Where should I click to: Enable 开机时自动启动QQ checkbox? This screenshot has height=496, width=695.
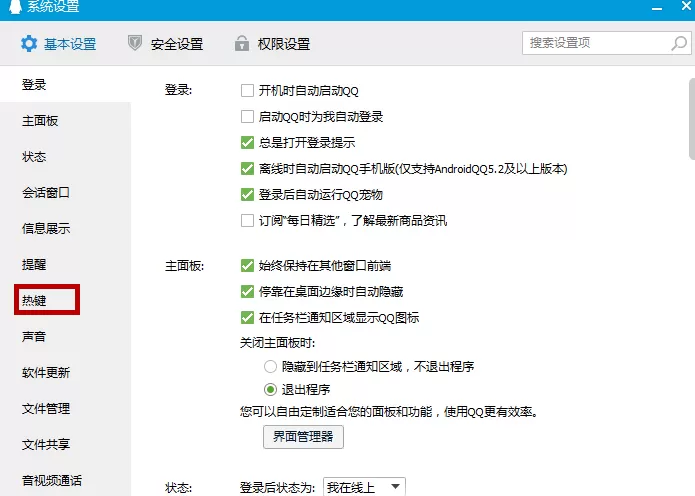247,90
